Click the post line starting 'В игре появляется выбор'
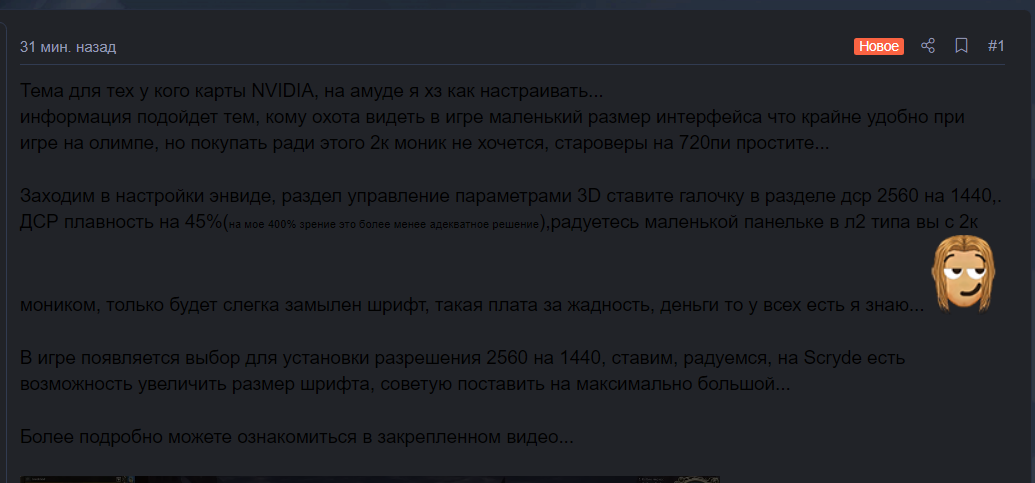Screen dimensions: 1035x483 (x=463, y=358)
